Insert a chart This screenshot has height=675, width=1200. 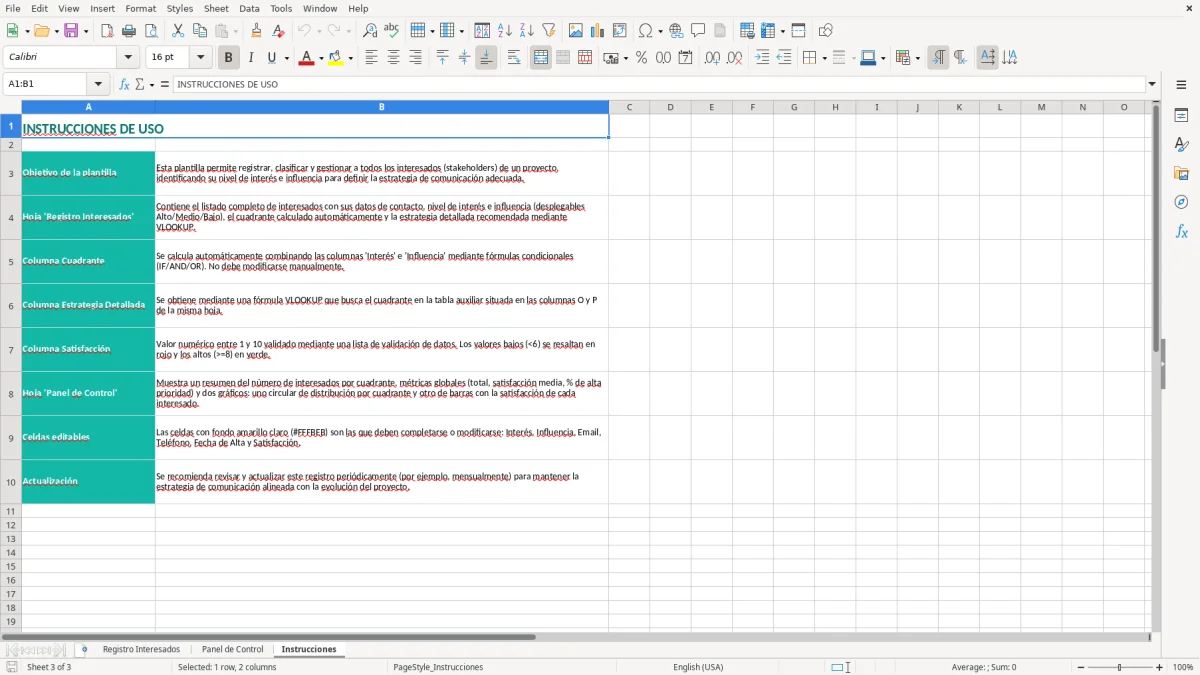[598, 31]
